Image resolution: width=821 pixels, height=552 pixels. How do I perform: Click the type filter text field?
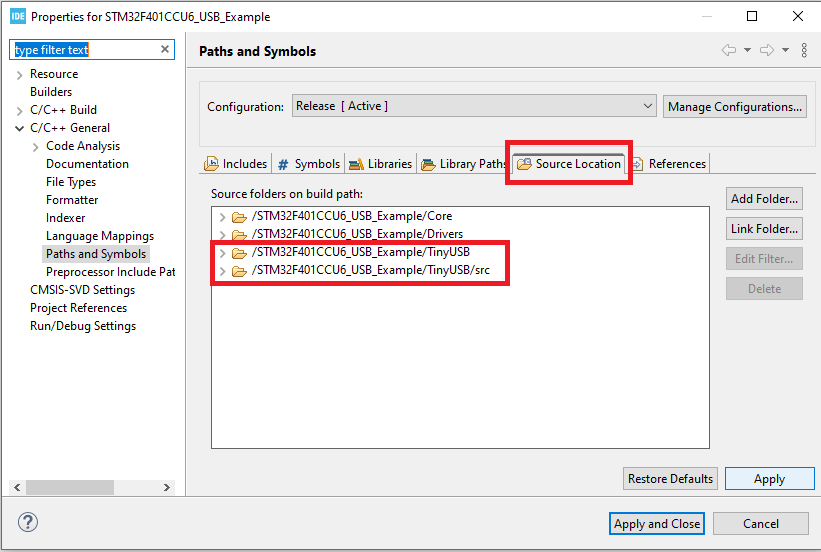[85, 50]
